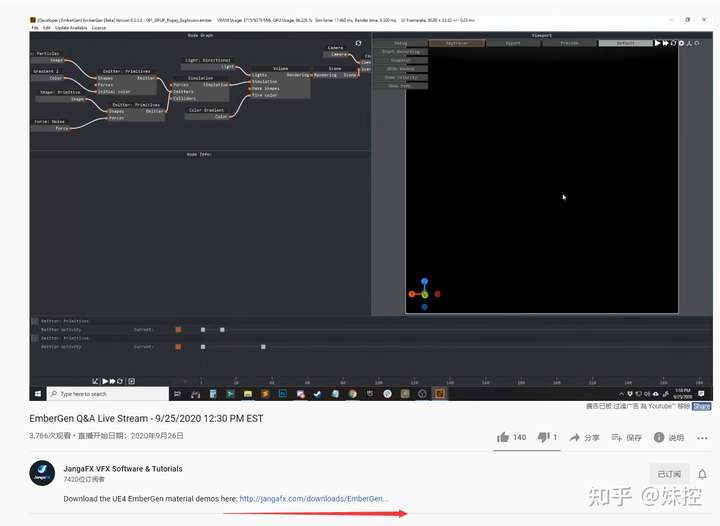The image size is (720, 526).
Task: Open the License menu
Action: coord(99,28)
